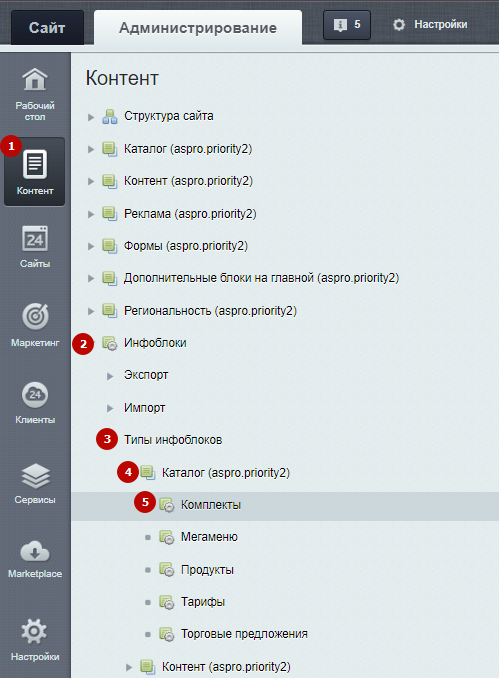Open the Торговые предложения infoblock
This screenshot has width=499, height=678.
click(244, 634)
